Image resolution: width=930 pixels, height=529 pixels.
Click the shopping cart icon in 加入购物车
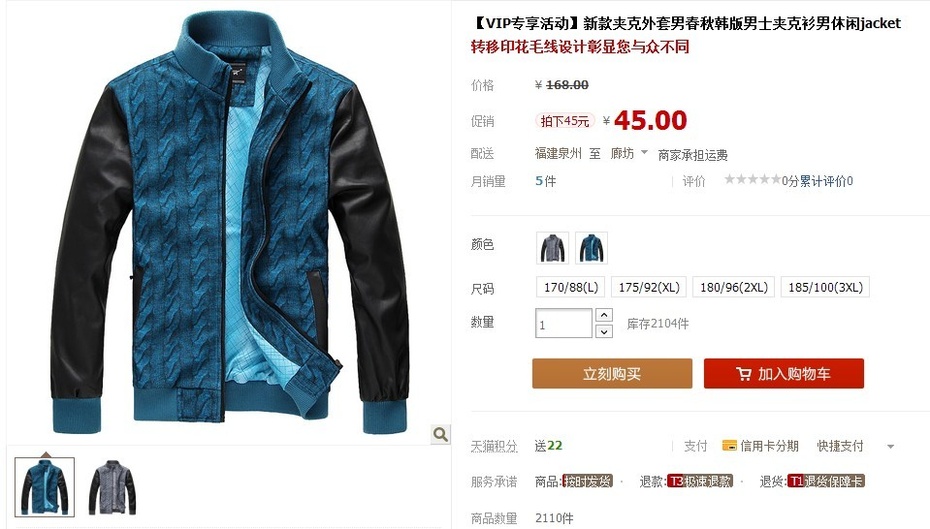(x=743, y=374)
